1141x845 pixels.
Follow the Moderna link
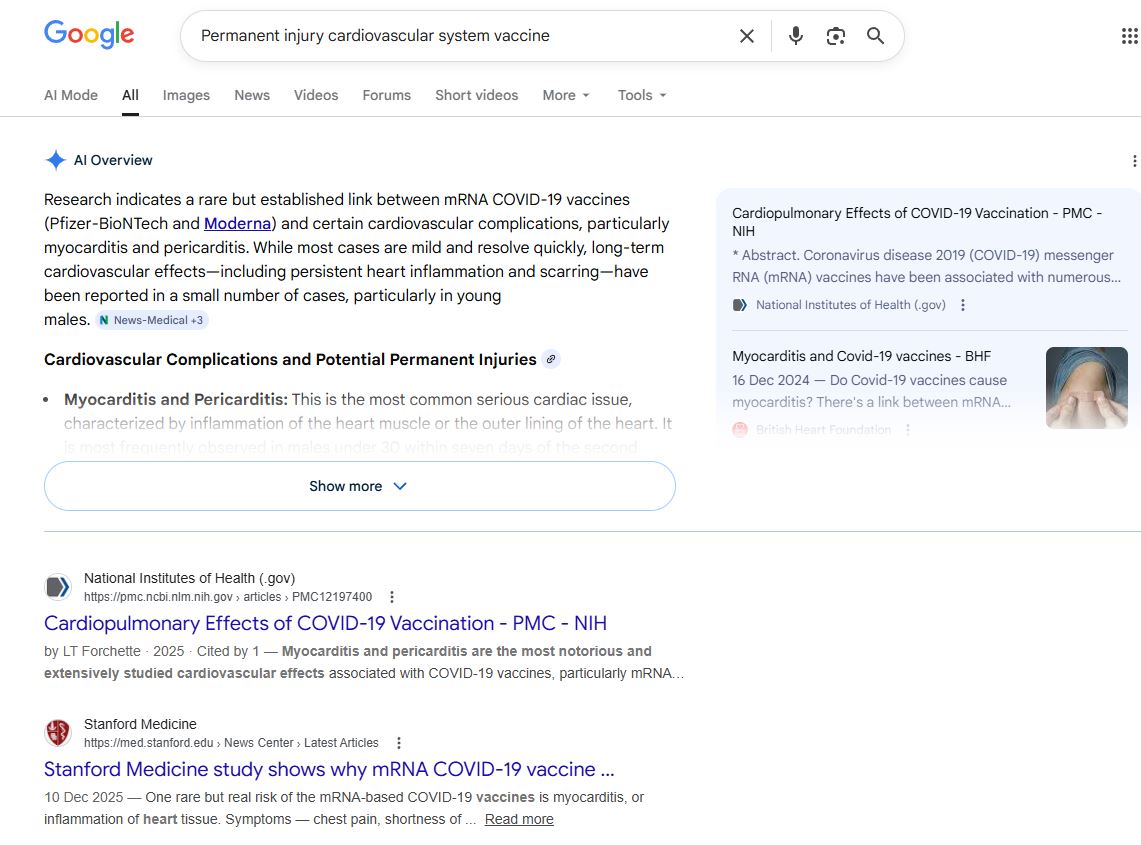tap(237, 223)
